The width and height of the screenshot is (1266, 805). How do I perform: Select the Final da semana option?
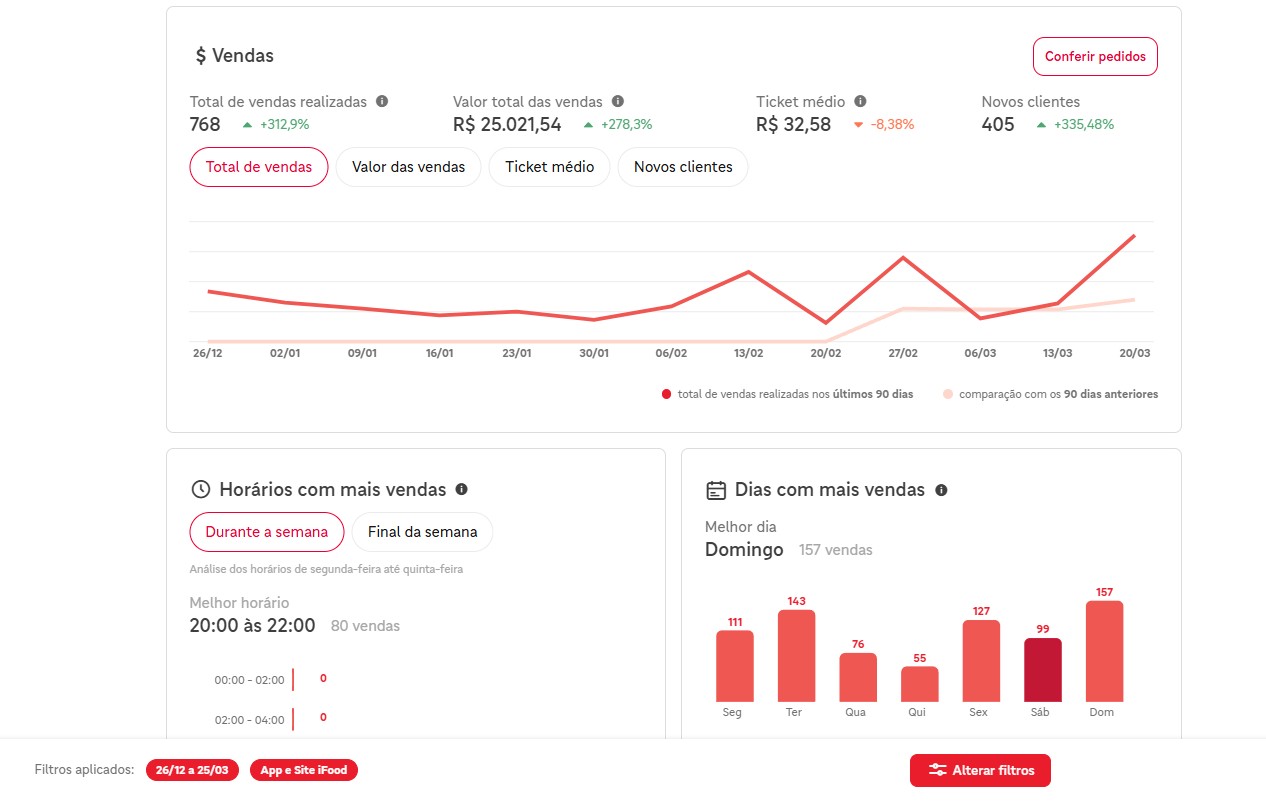click(422, 532)
